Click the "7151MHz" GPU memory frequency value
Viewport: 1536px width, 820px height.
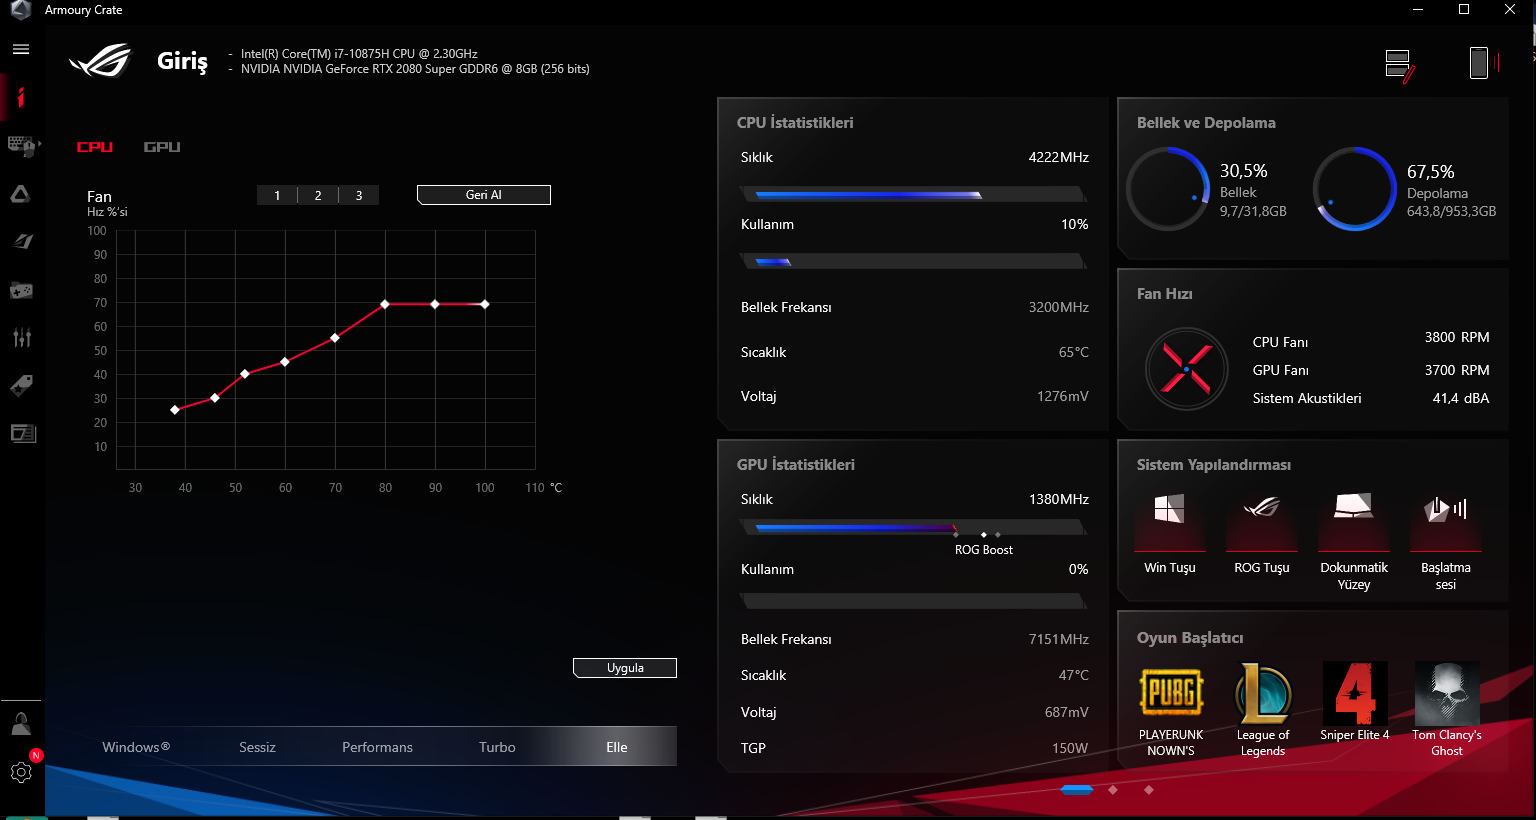pos(1059,639)
